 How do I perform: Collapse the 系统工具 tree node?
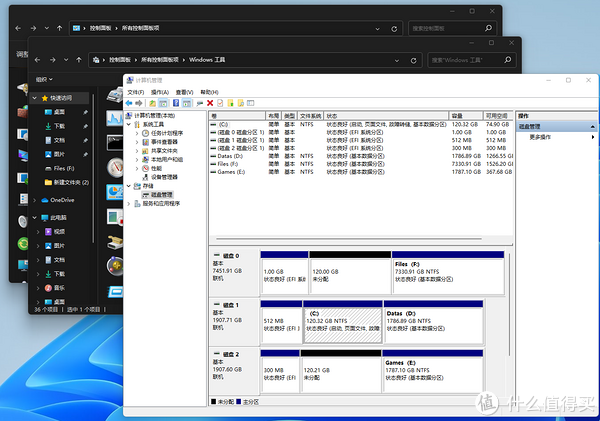129,124
